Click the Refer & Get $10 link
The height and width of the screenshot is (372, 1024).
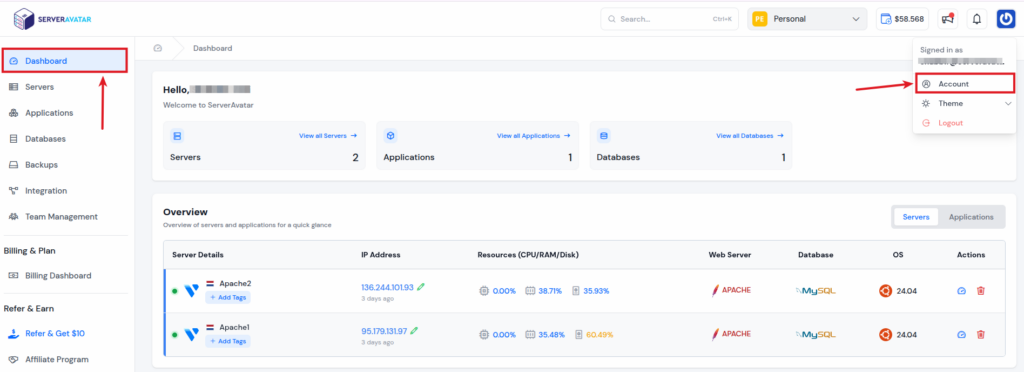[x=55, y=333]
